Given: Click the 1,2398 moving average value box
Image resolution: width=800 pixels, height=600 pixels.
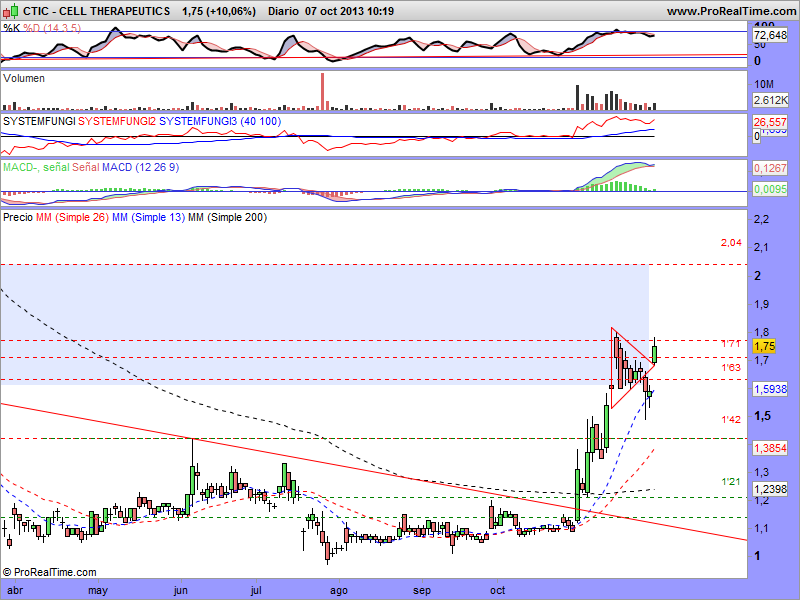Looking at the screenshot, I should (770, 489).
